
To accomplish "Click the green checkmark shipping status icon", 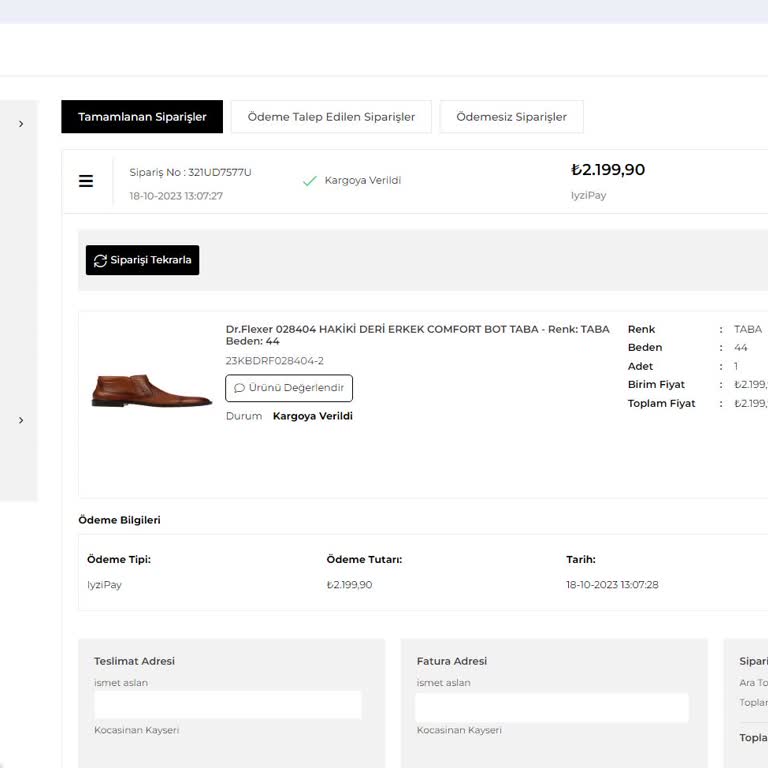I will pos(310,181).
